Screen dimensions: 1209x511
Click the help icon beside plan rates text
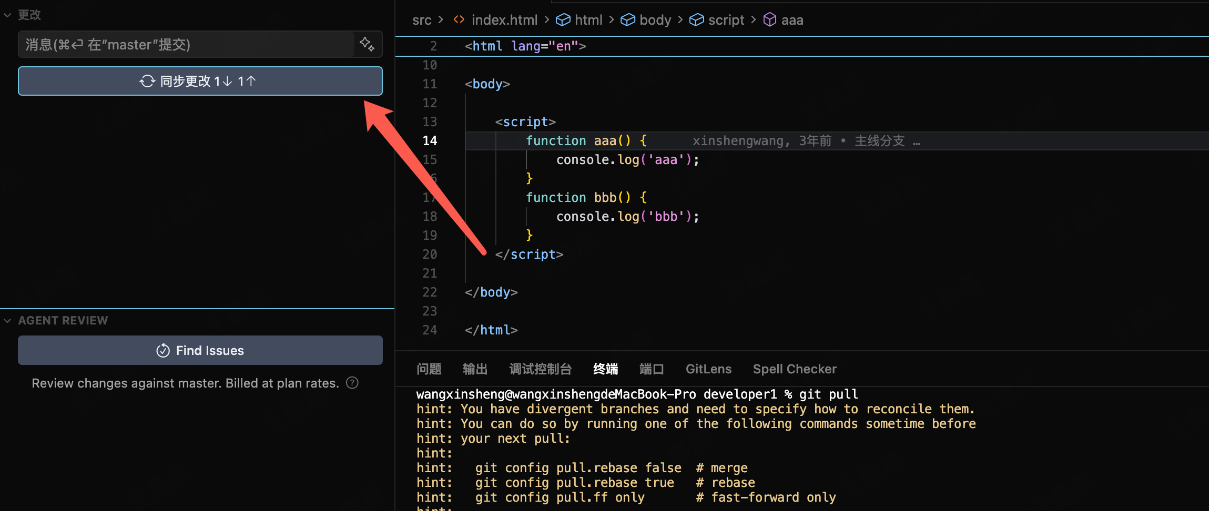click(x=352, y=383)
